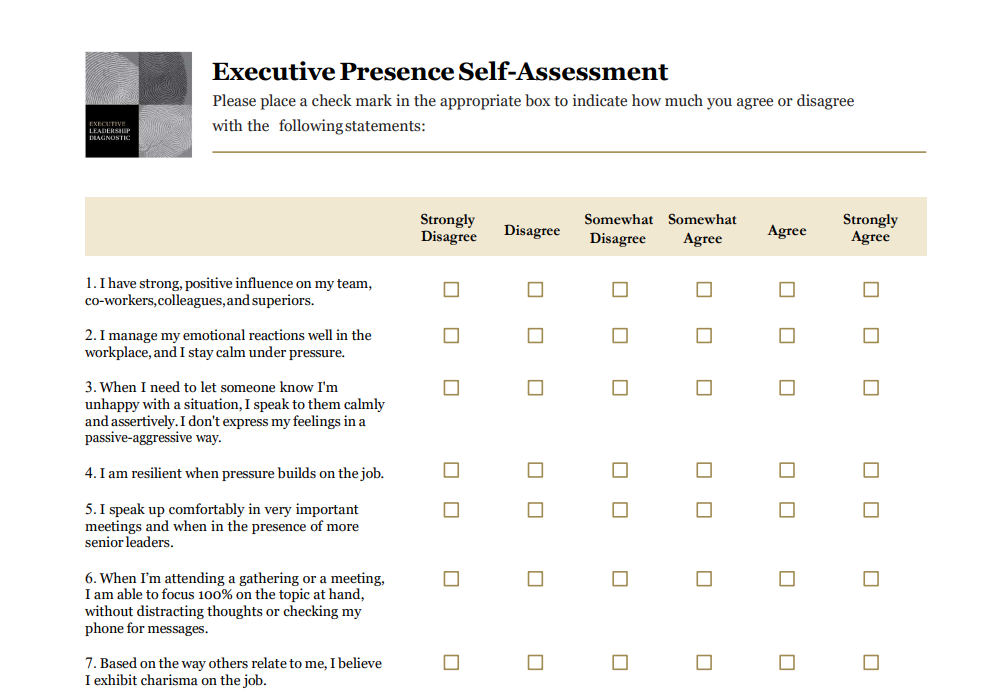Mark Strongly Agree for resilience statement 4
Screen dimensions: 1007x698
871,470
